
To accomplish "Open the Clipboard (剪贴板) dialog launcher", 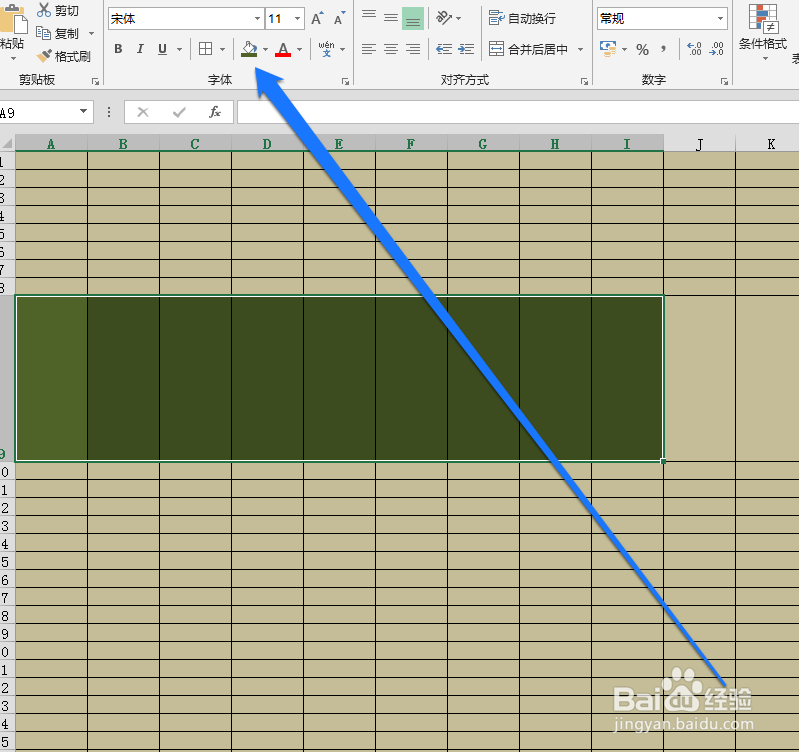I will (x=95, y=82).
